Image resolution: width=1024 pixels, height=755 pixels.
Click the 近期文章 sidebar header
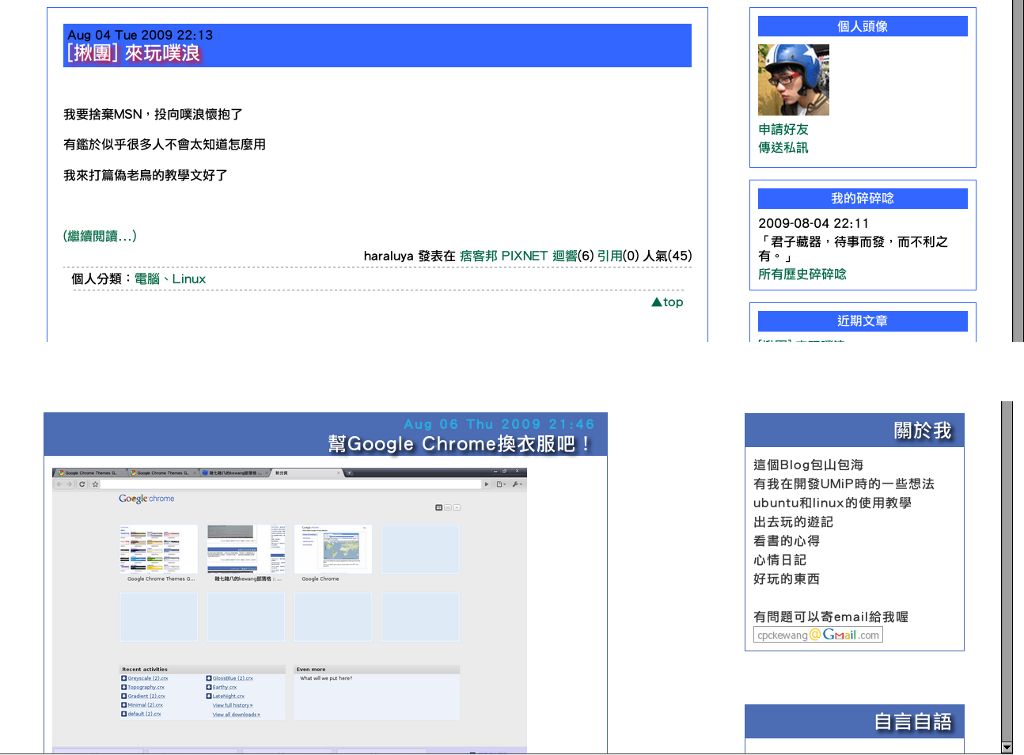pyautogui.click(x=863, y=321)
